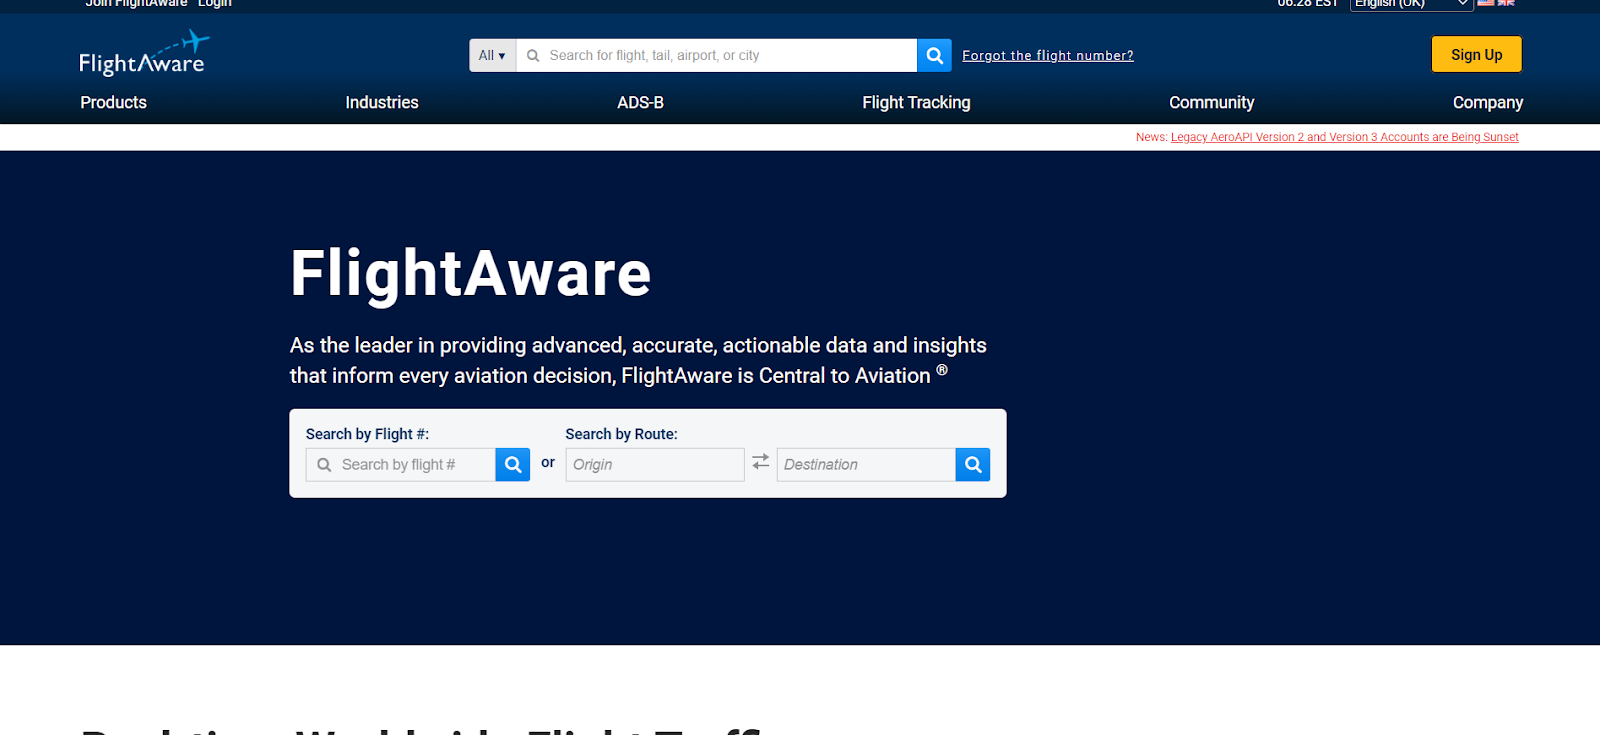Open the Company menu
This screenshot has width=1600, height=735.
[x=1488, y=102]
